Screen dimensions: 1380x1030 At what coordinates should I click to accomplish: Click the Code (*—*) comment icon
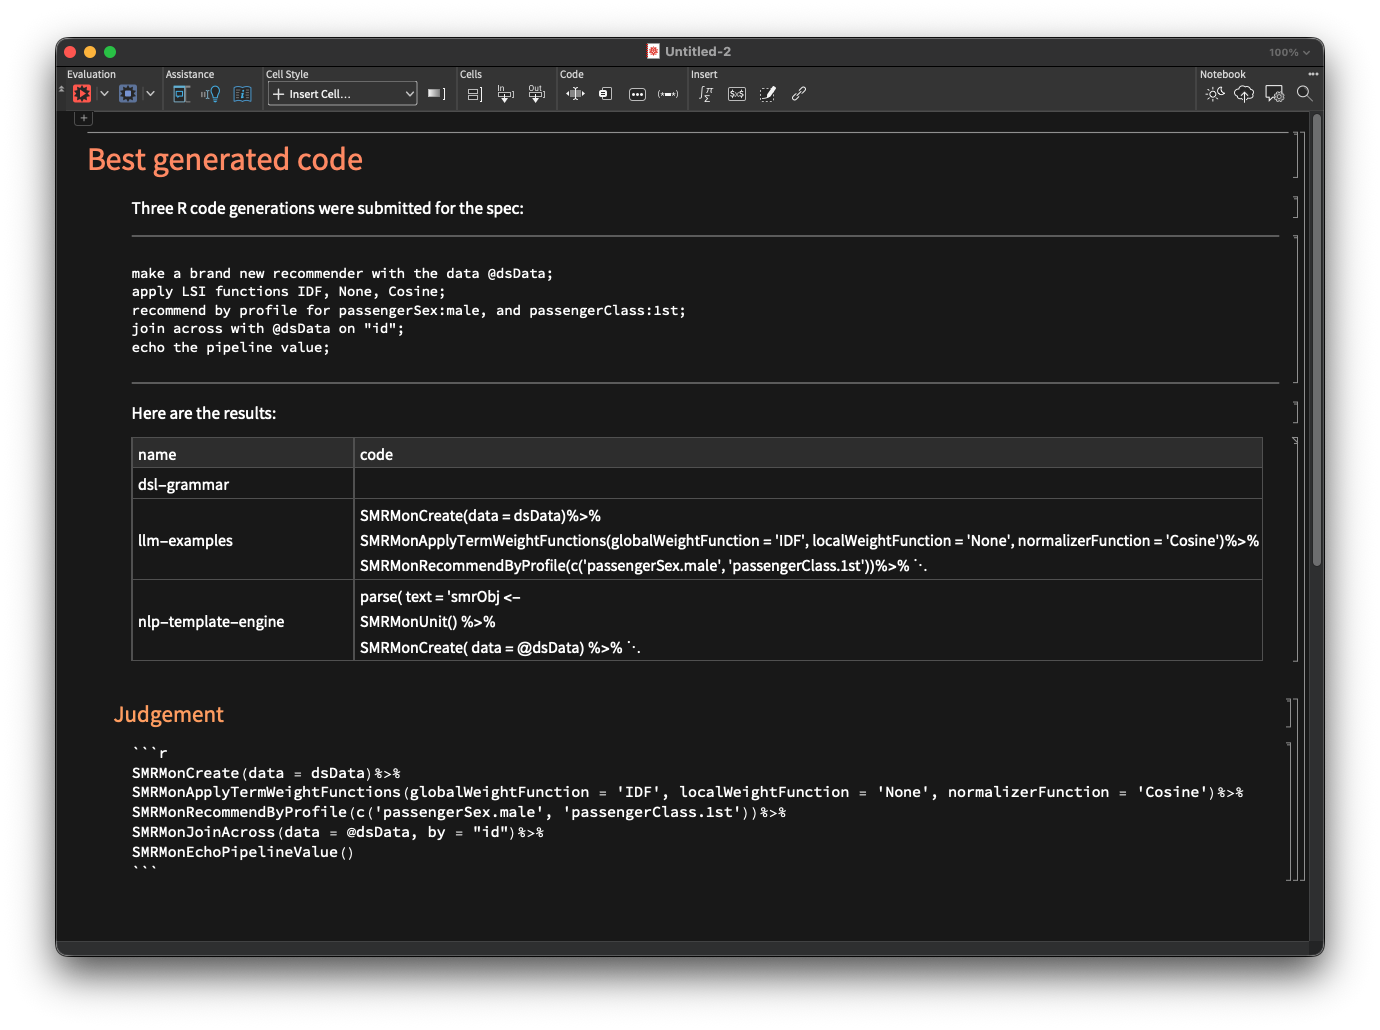tap(668, 94)
